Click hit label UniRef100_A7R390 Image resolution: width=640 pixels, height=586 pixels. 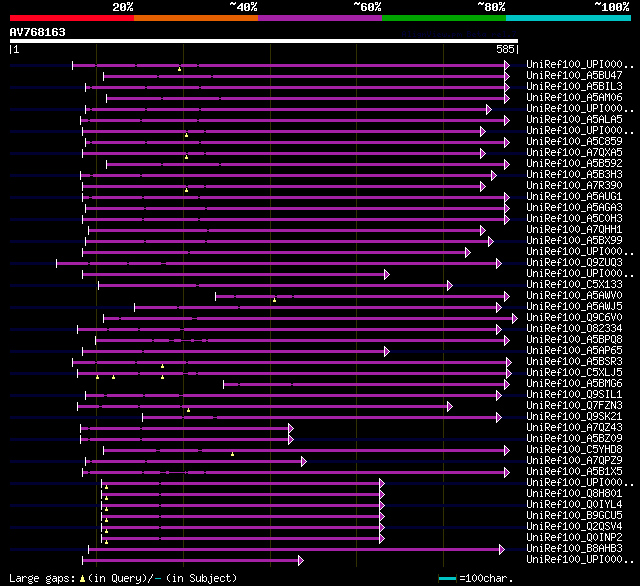(x=574, y=186)
